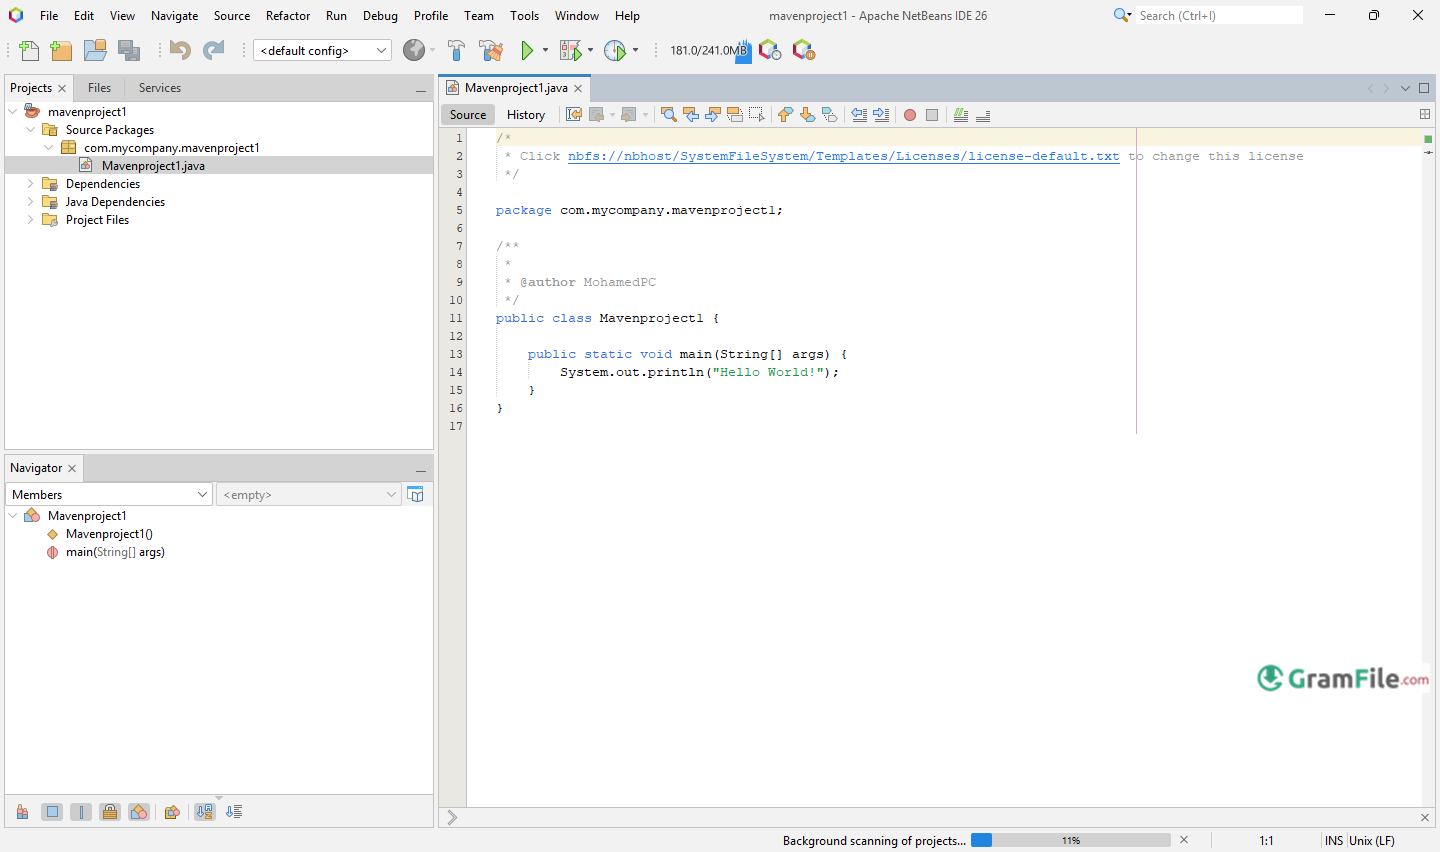This screenshot has height=852, width=1440.
Task: Select the Sort by Source button
Action: pos(234,812)
